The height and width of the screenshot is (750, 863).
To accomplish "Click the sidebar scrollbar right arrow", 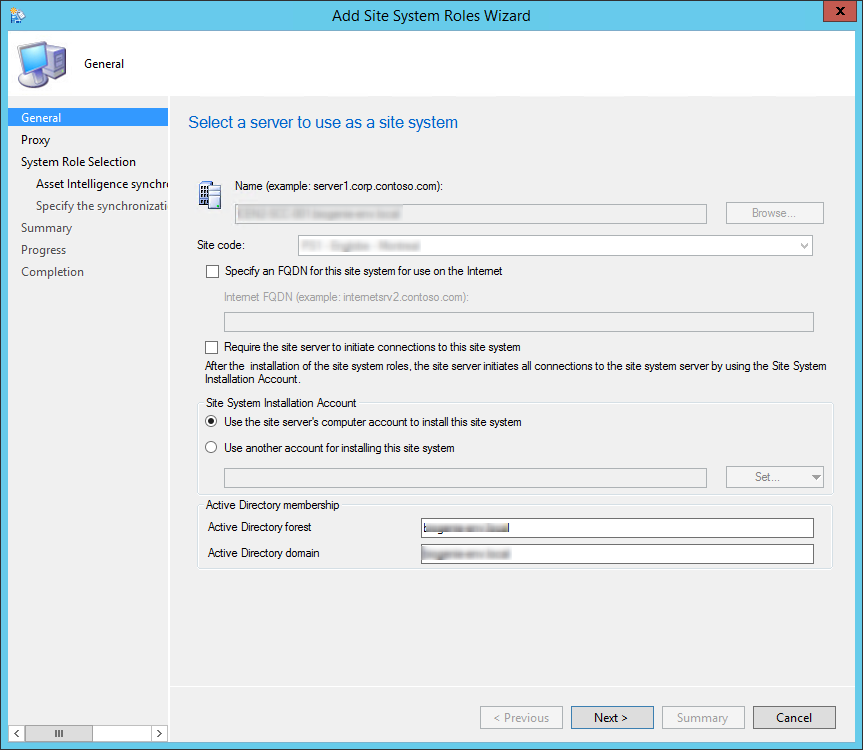I will [x=160, y=733].
